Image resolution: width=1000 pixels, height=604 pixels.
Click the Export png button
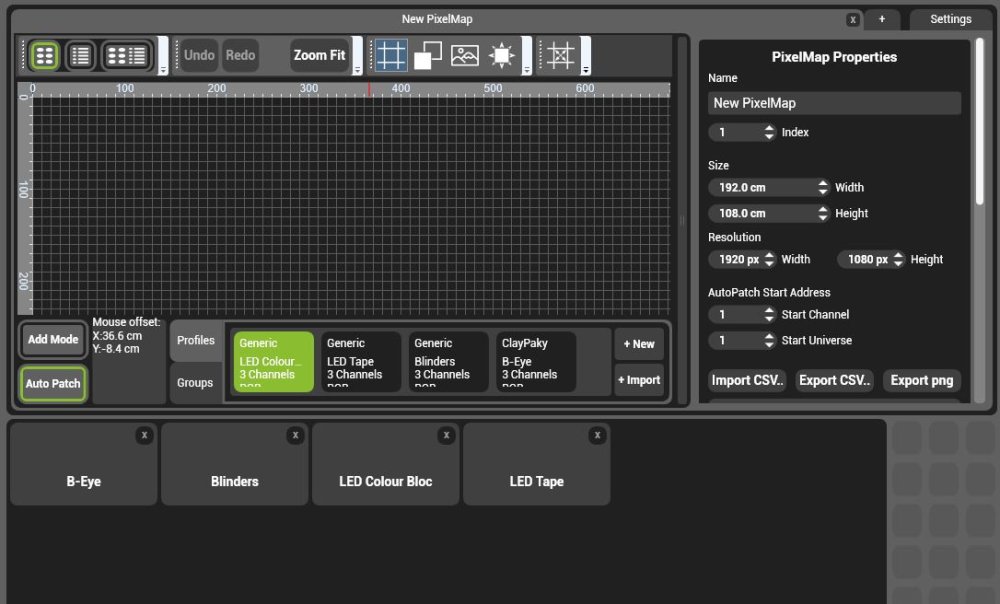(920, 380)
